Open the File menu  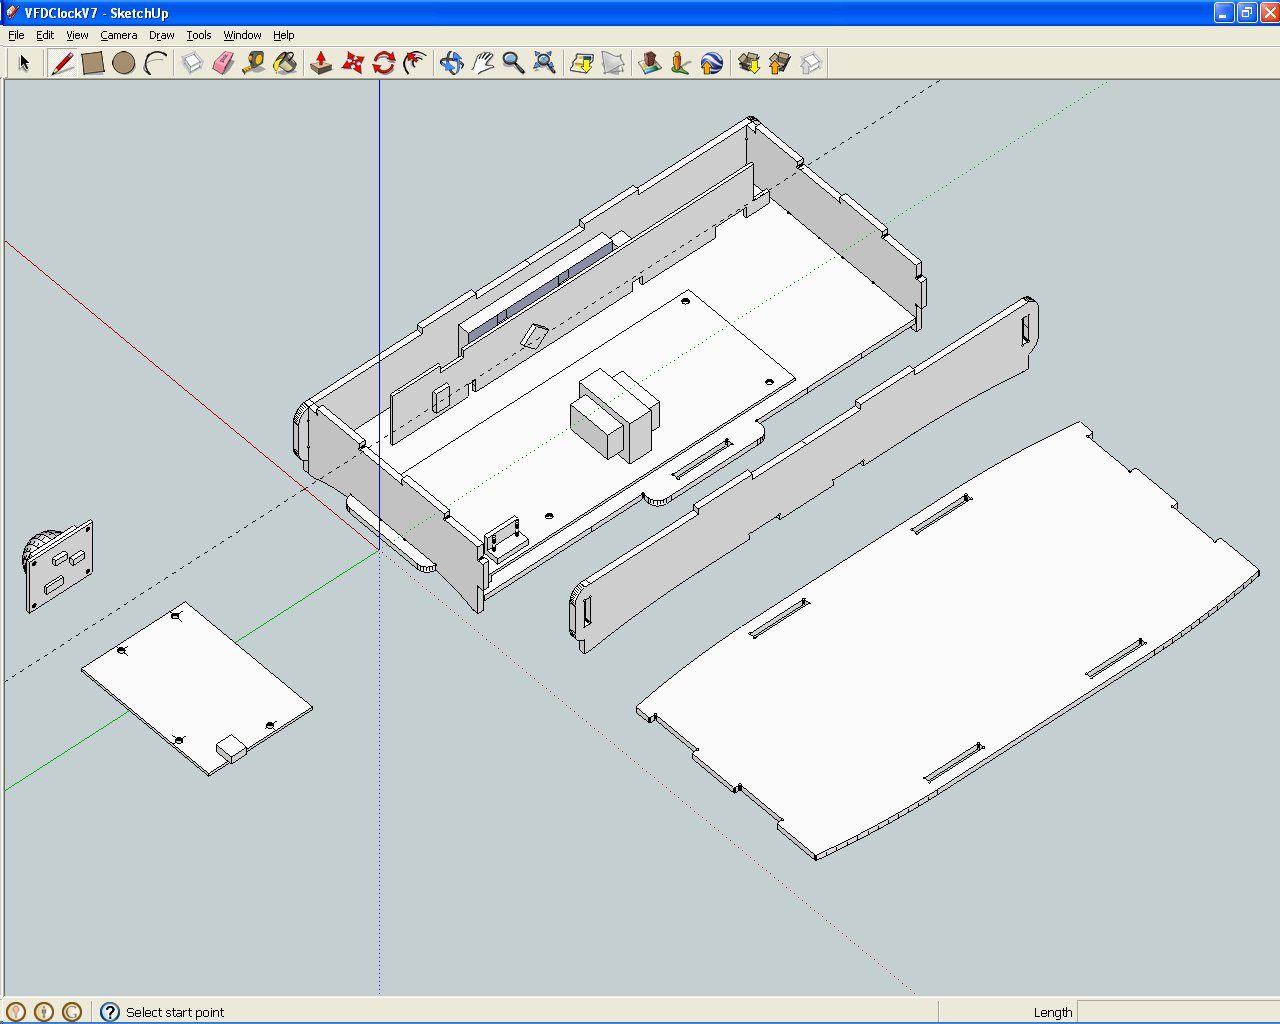coord(16,35)
